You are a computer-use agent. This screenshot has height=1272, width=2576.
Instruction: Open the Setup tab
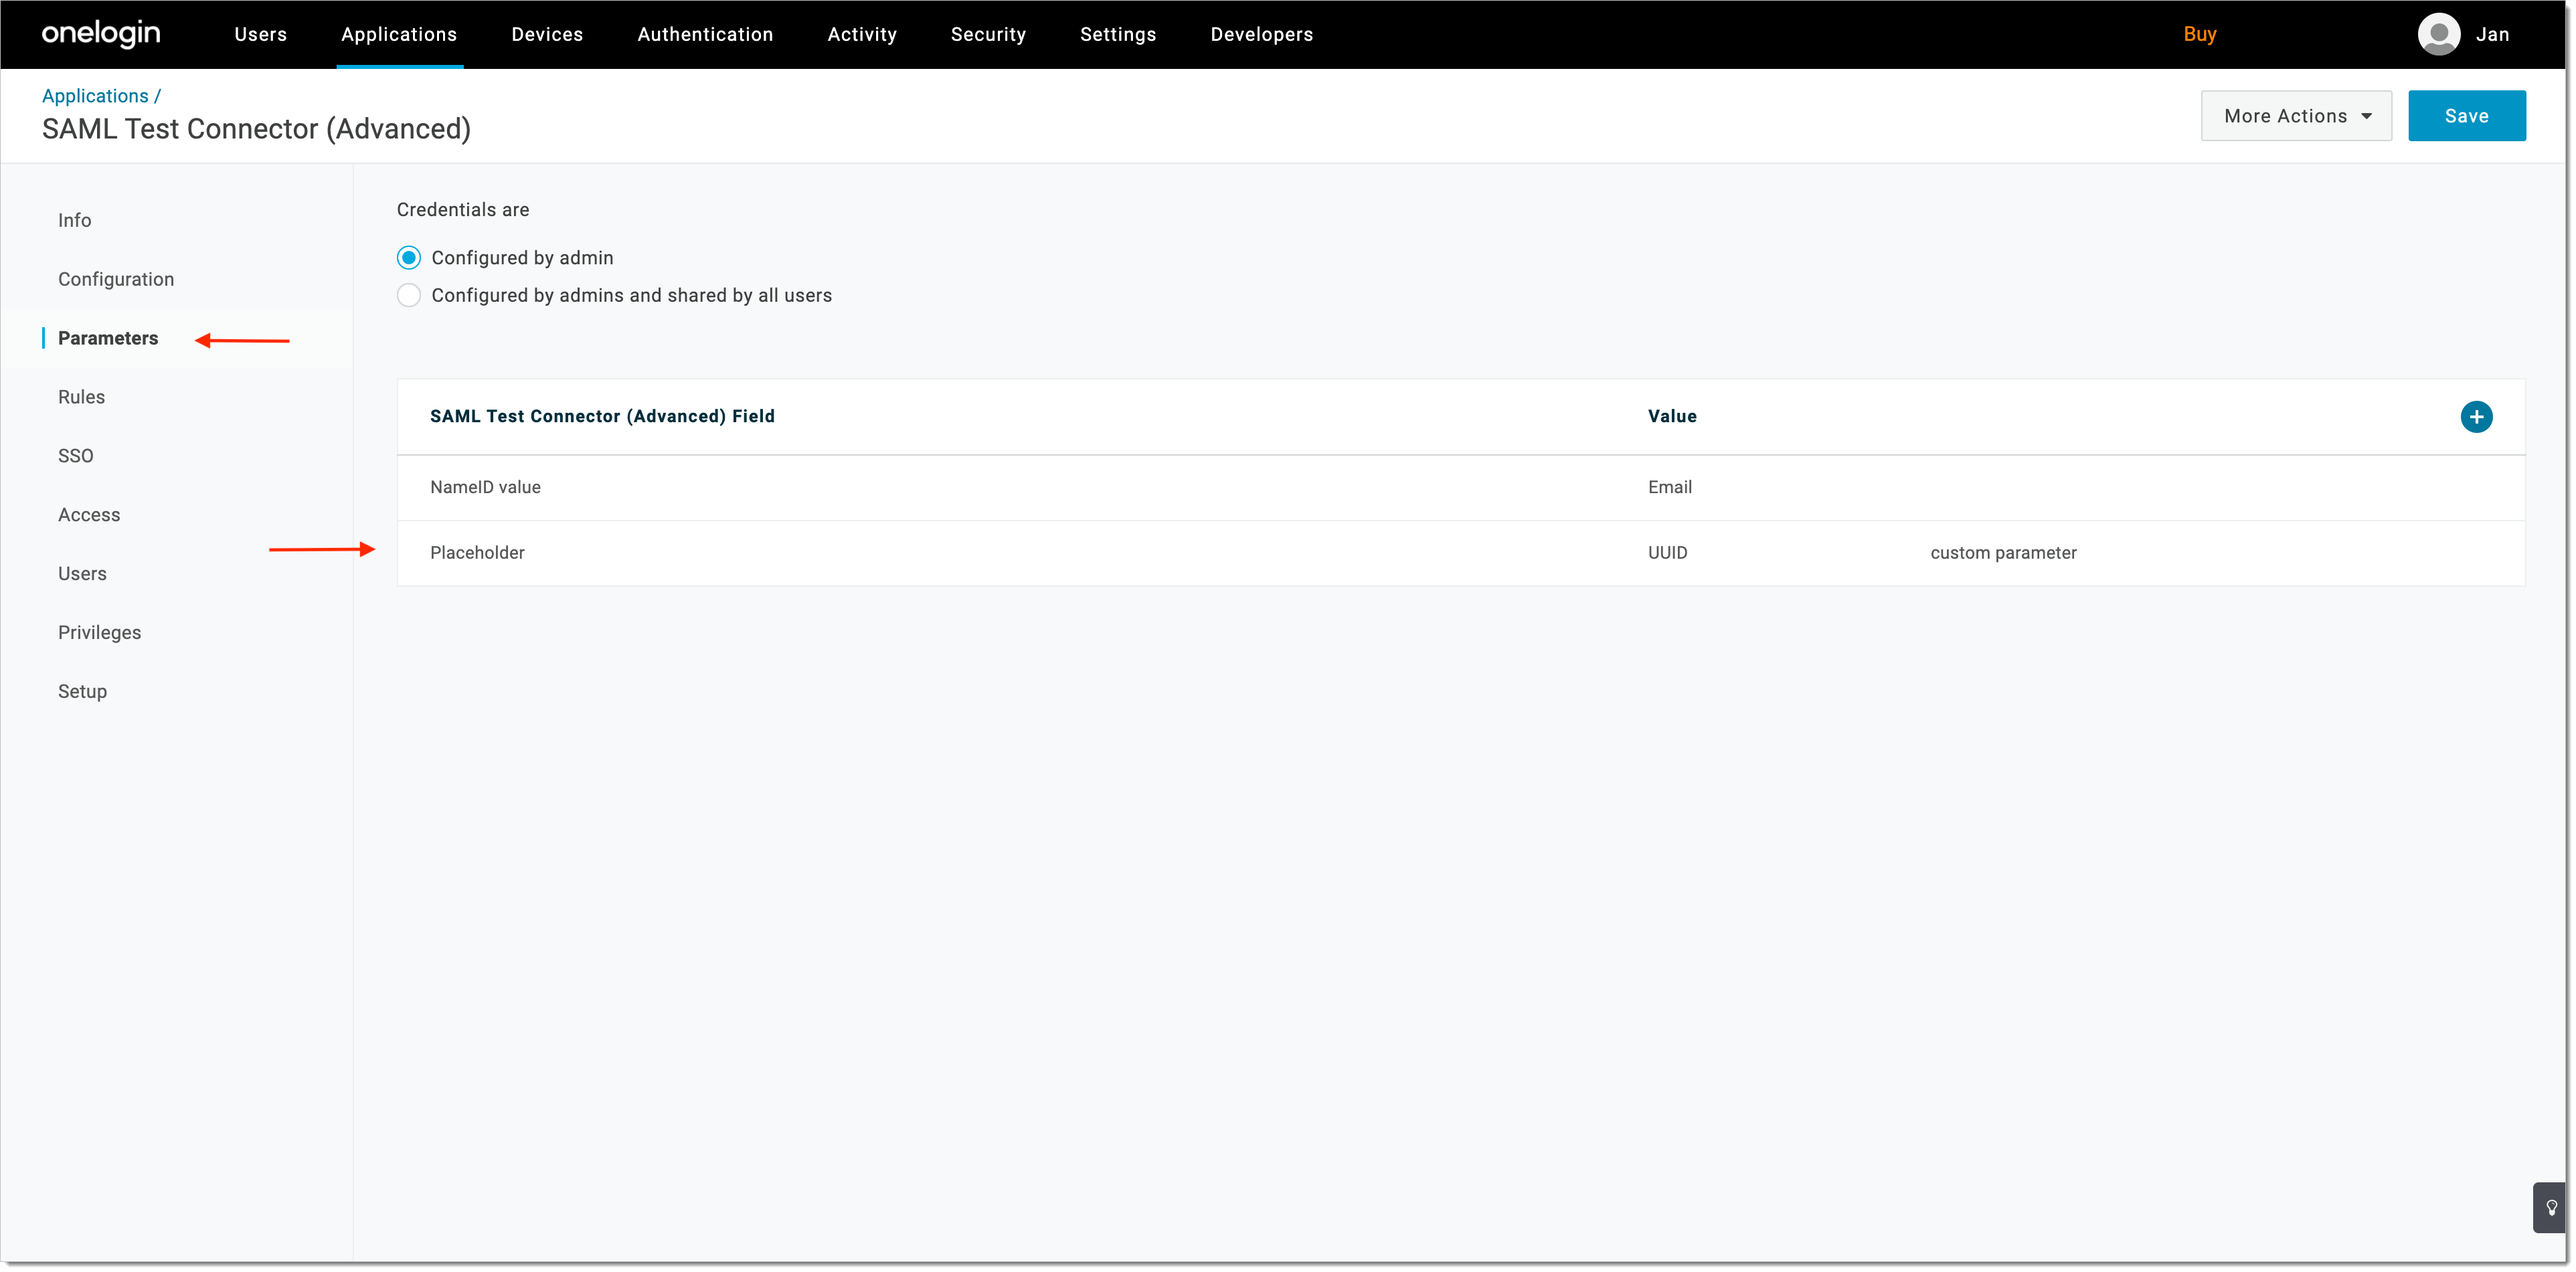(82, 691)
